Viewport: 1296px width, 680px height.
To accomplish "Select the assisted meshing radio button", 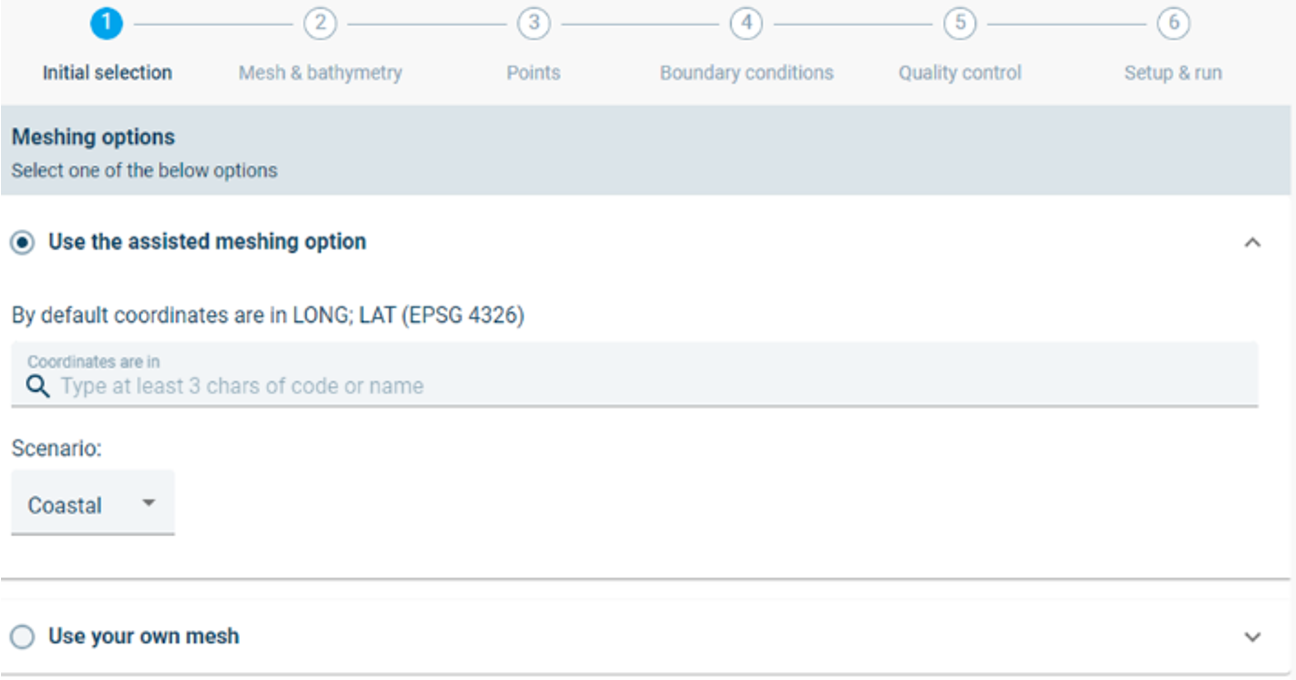I will coord(22,242).
